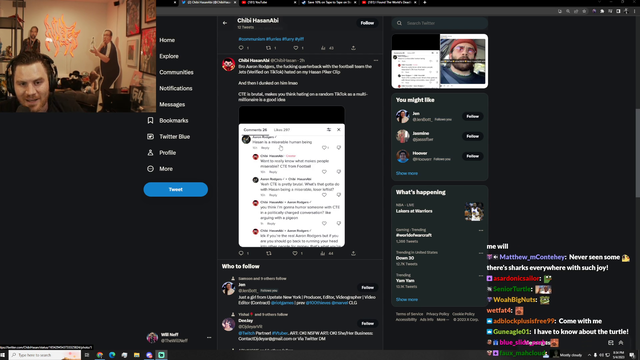The image size is (640, 360).
Task: View analytics of the #communism hashtag tweet
Action: 323,48
